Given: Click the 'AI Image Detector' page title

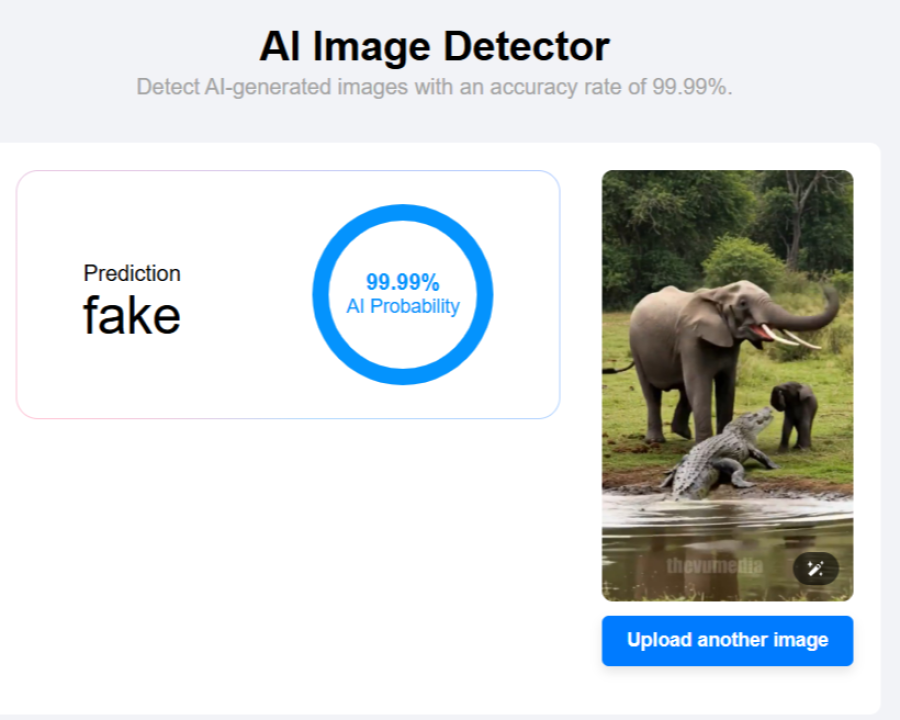Looking at the screenshot, I should pos(434,45).
